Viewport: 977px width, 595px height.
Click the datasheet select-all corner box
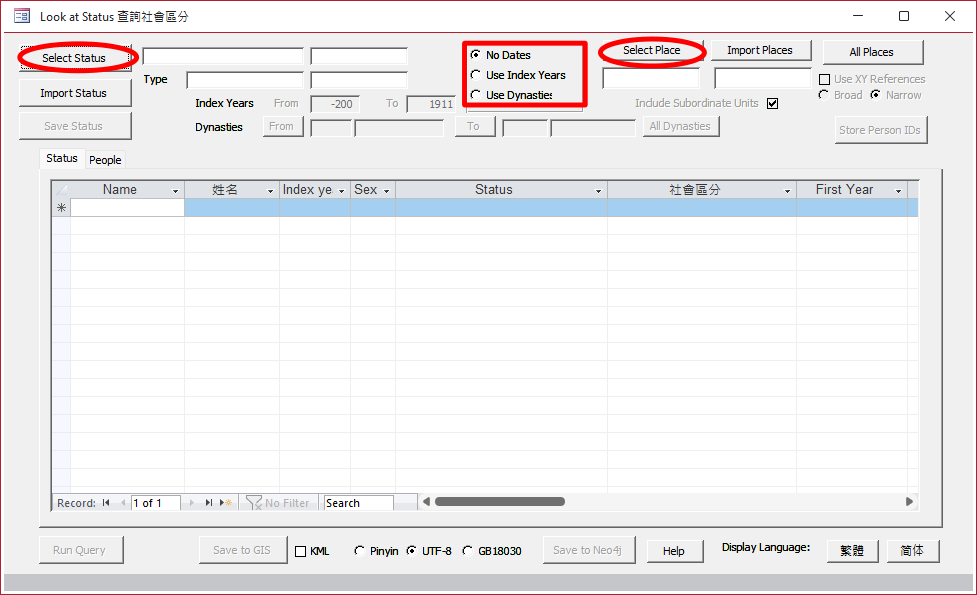click(x=61, y=190)
